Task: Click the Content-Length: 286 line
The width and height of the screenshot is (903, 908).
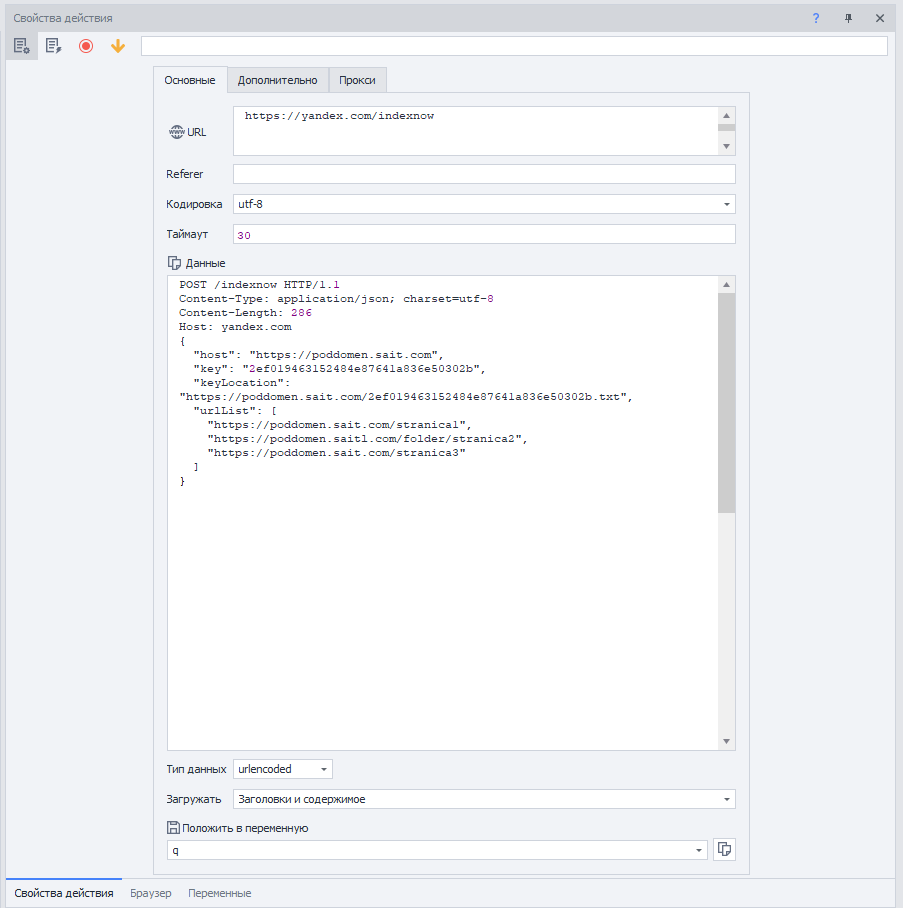Action: [x=245, y=313]
